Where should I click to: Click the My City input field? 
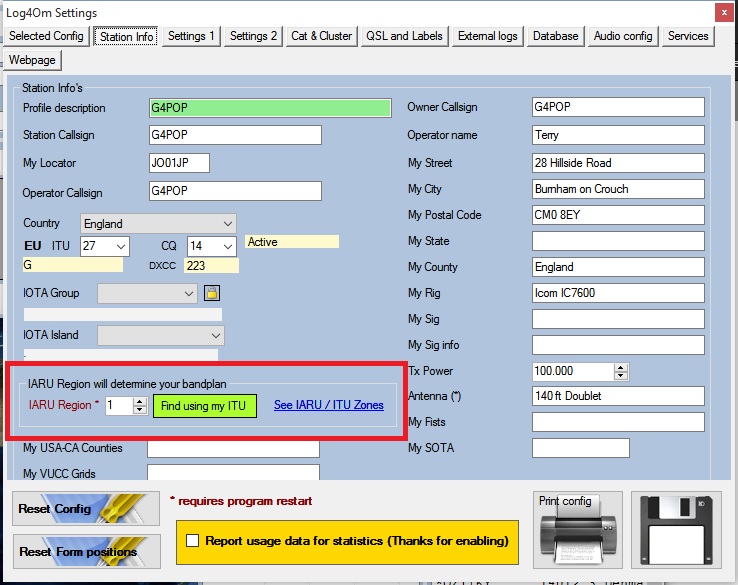[x=618, y=189]
